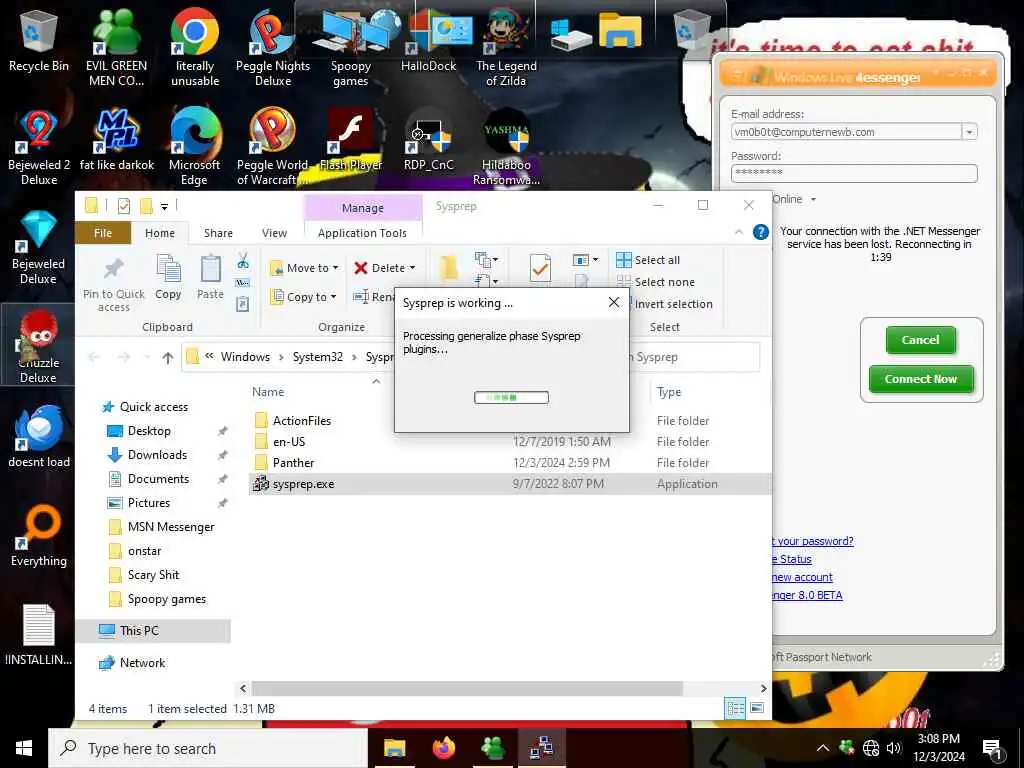Show hidden system tray icons
The image size is (1024, 768).
tap(822, 748)
